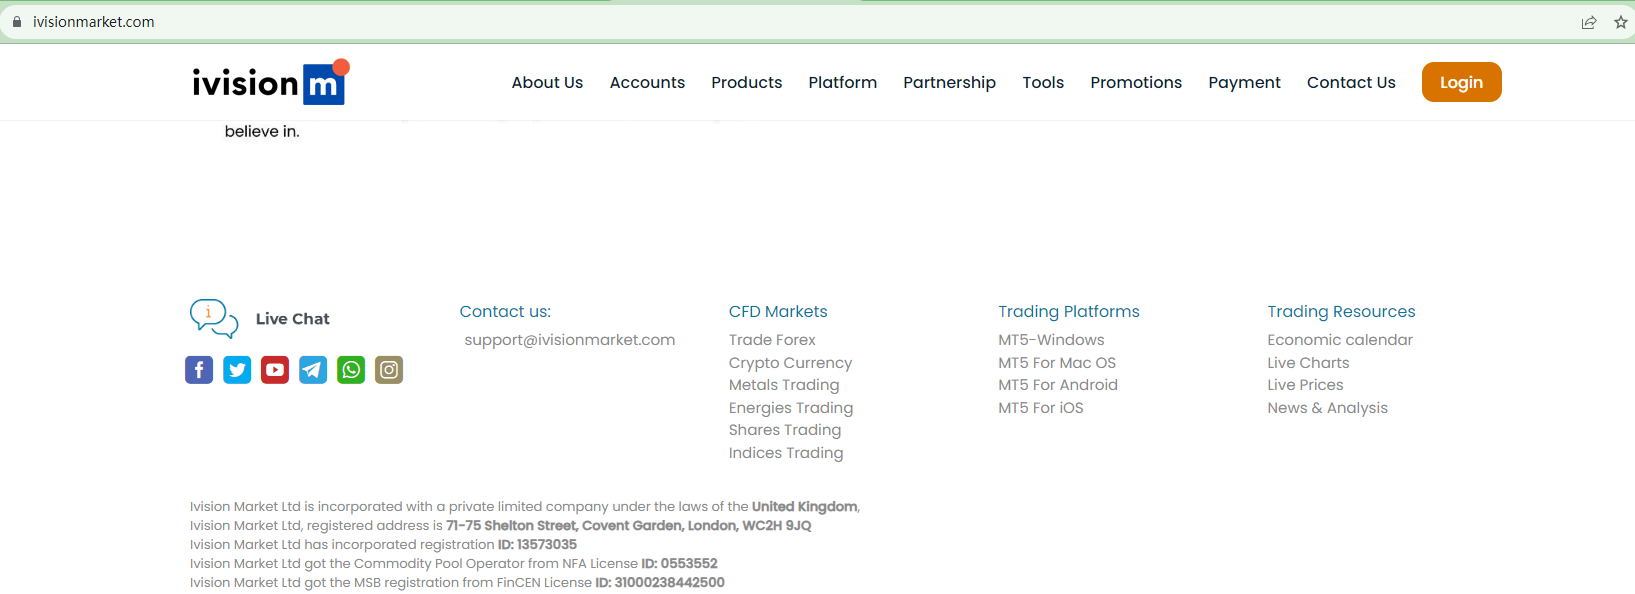The image size is (1635, 594).
Task: Open the YouTube social icon
Action: point(275,370)
